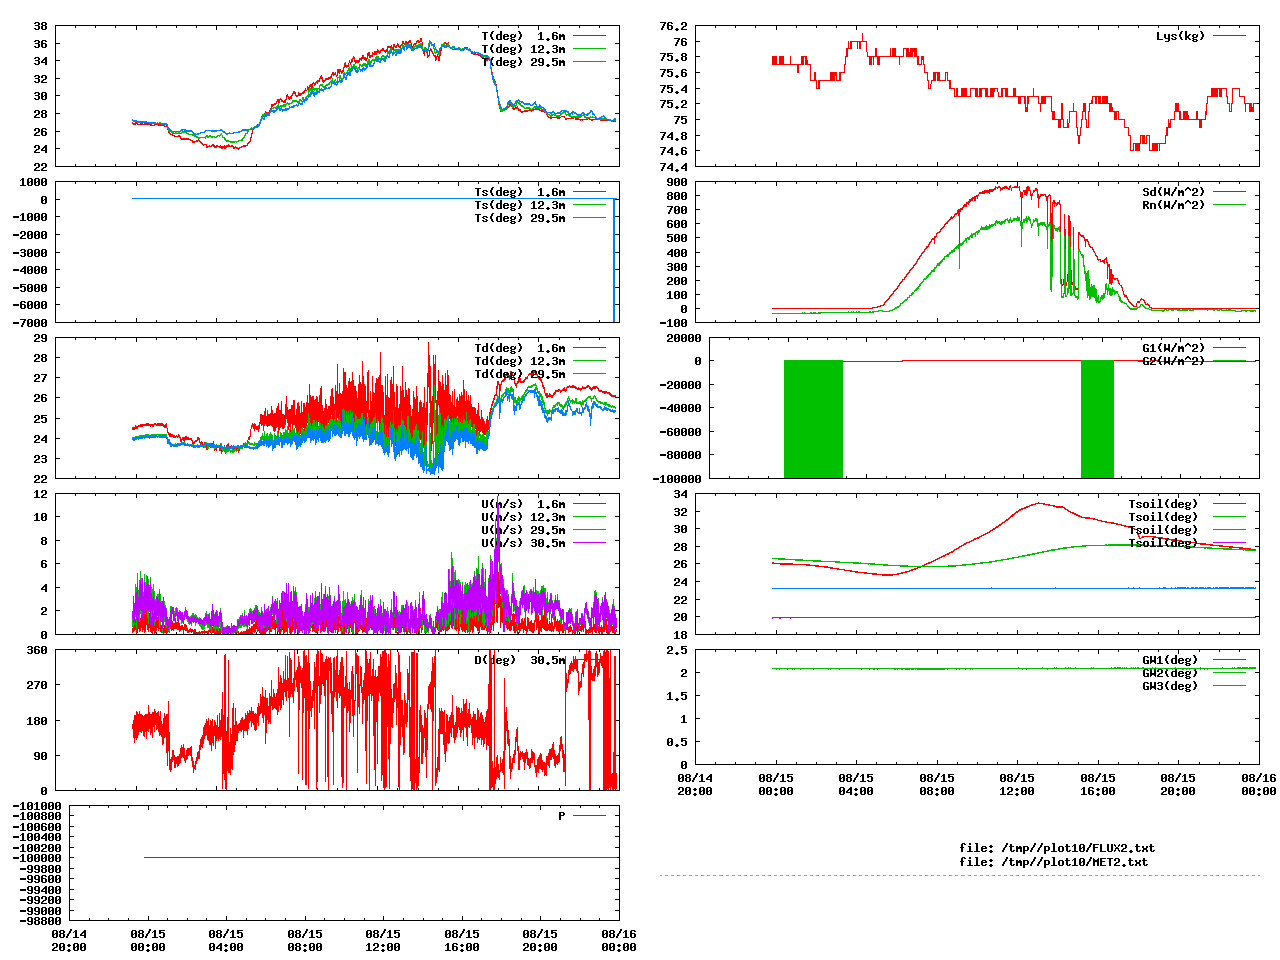Click the file path text for FLUX2.txt
The image size is (1280, 960).
click(1056, 848)
